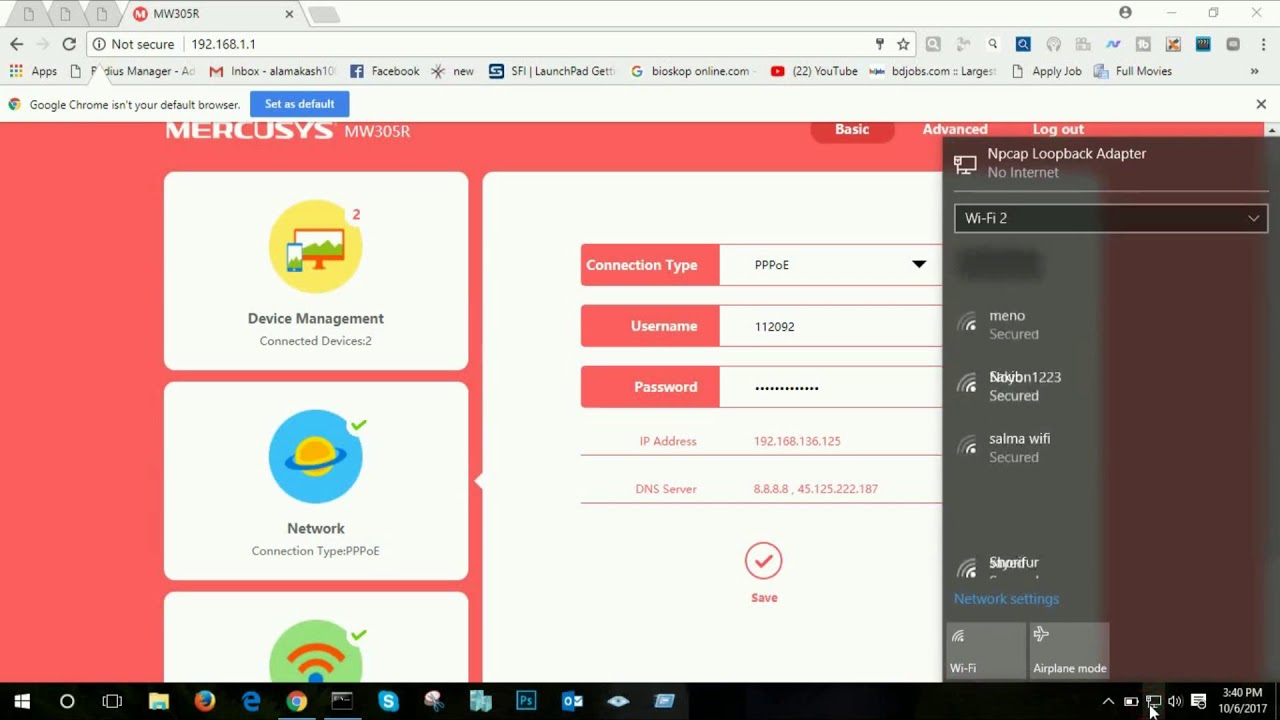This screenshot has width=1280, height=720.
Task: Open the Network planet icon
Action: pos(316,456)
